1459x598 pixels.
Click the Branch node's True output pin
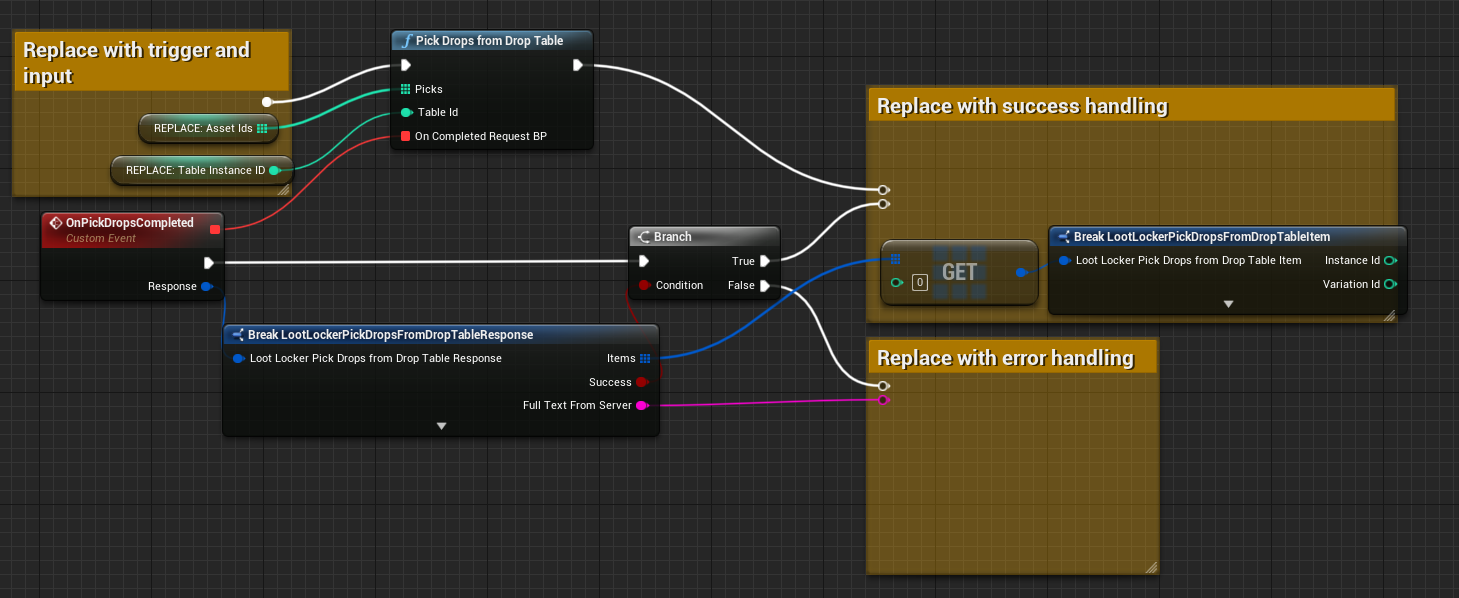(764, 261)
